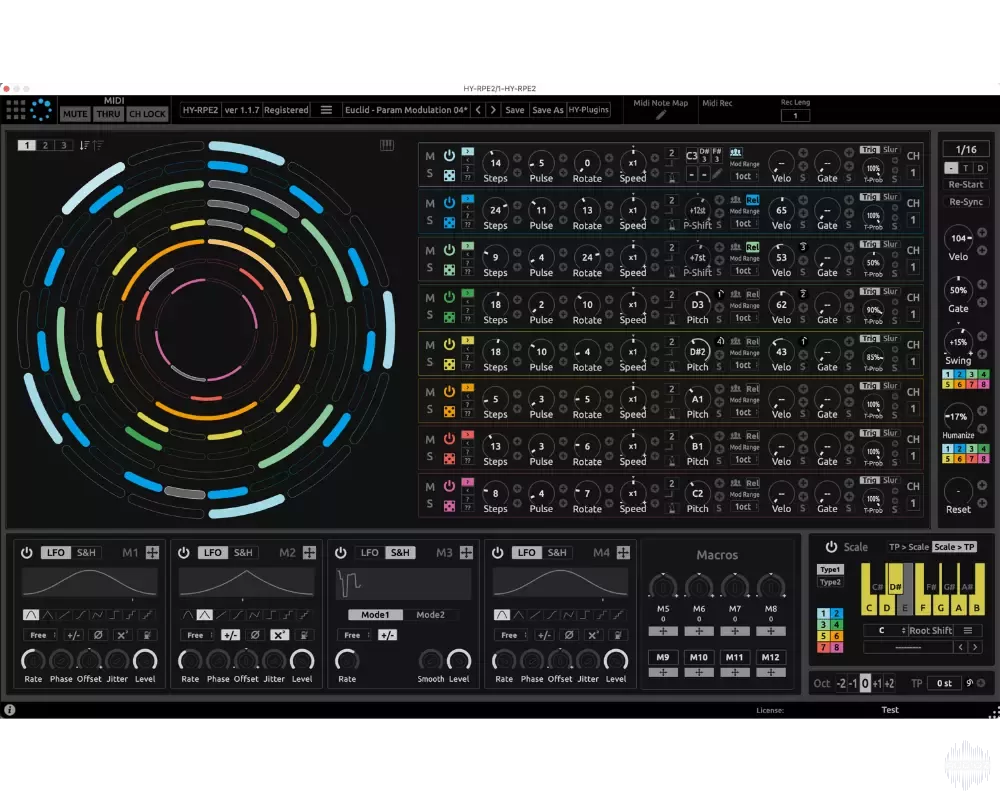This screenshot has width=1000, height=800.
Task: Click the Rate knob in the M1 LFO
Action: tap(33, 660)
